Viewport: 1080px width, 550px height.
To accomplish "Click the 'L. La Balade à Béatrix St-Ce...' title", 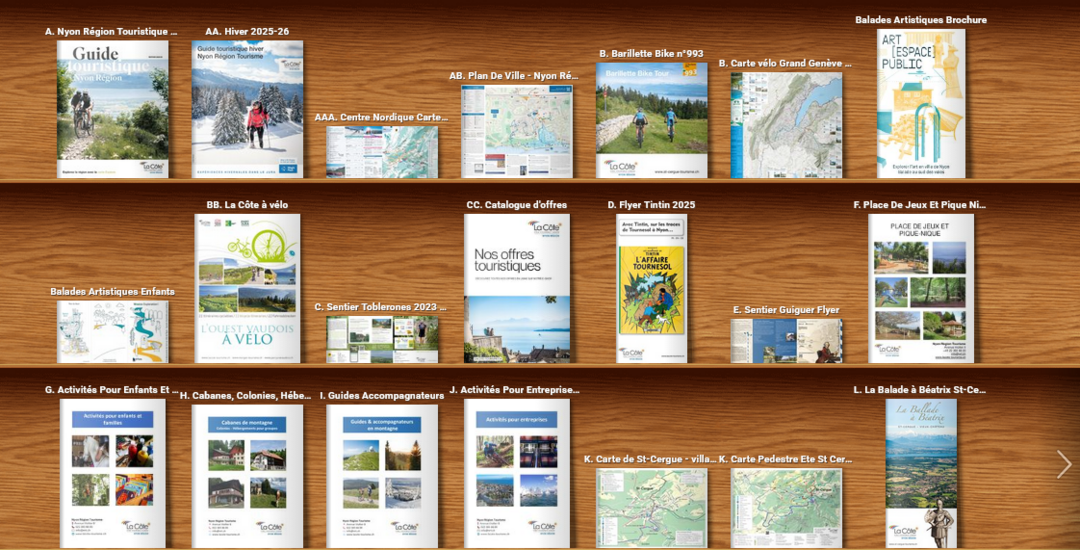I will [920, 390].
